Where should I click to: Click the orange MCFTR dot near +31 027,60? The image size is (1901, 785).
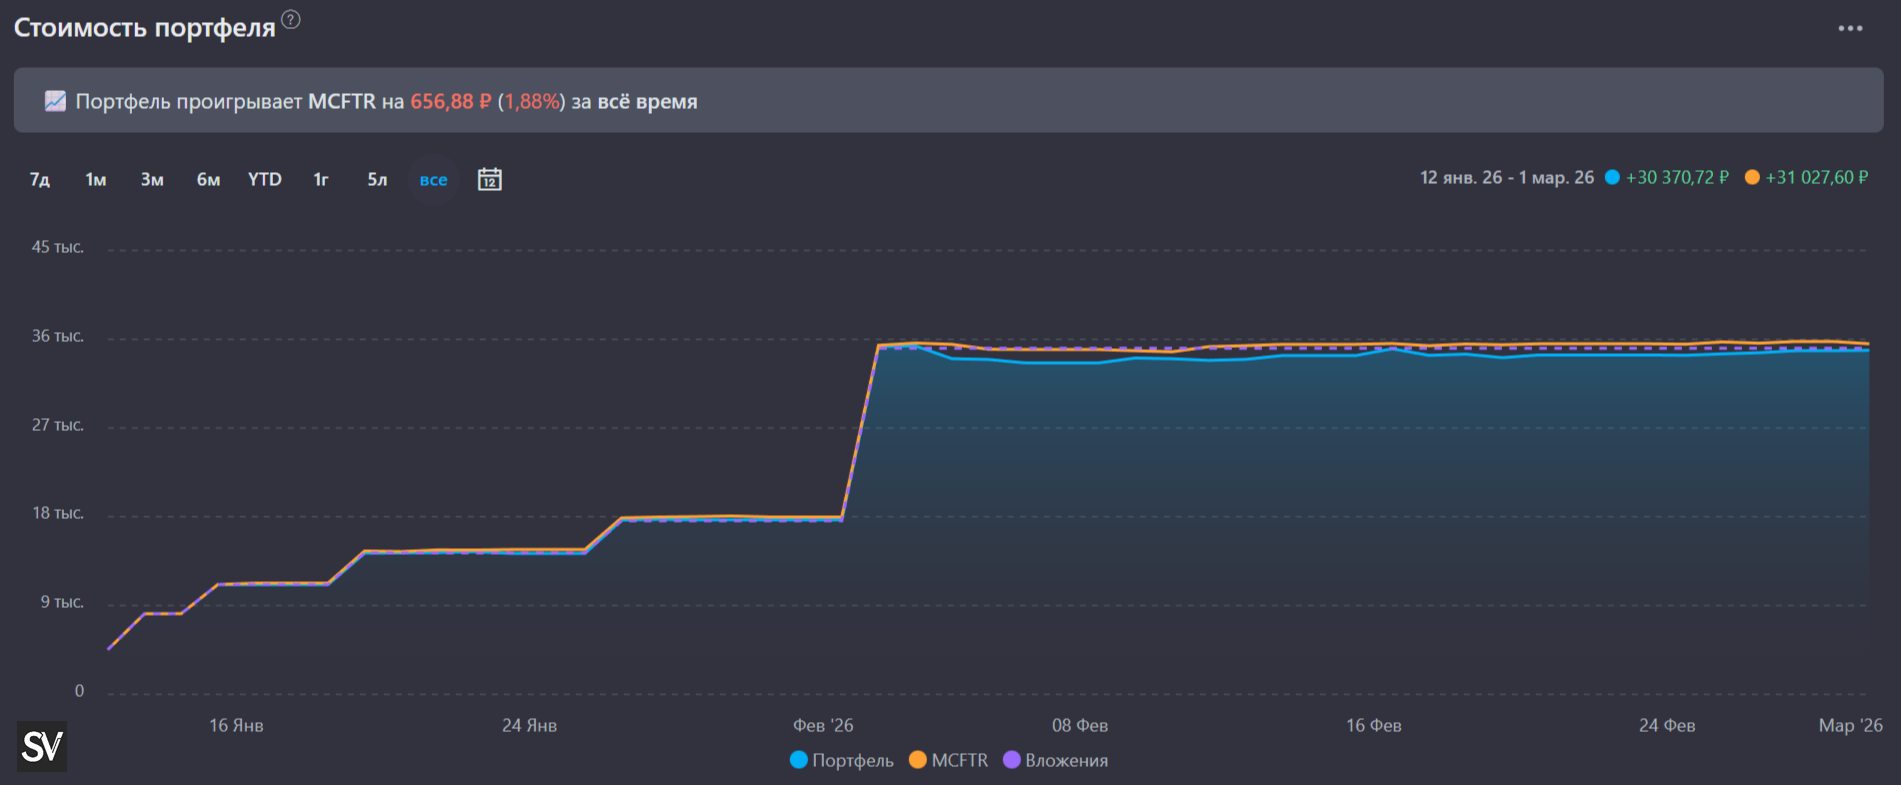[1752, 177]
